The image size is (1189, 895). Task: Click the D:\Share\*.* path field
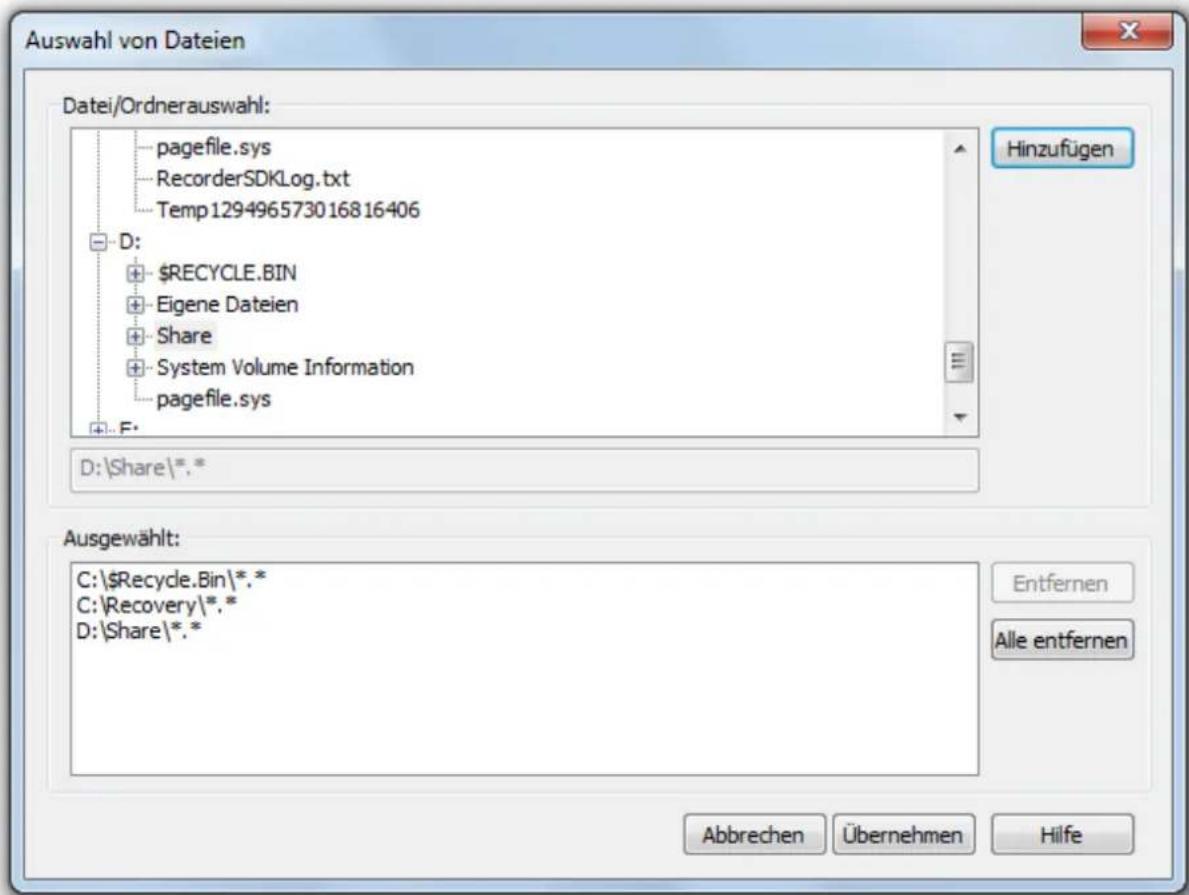coord(524,469)
